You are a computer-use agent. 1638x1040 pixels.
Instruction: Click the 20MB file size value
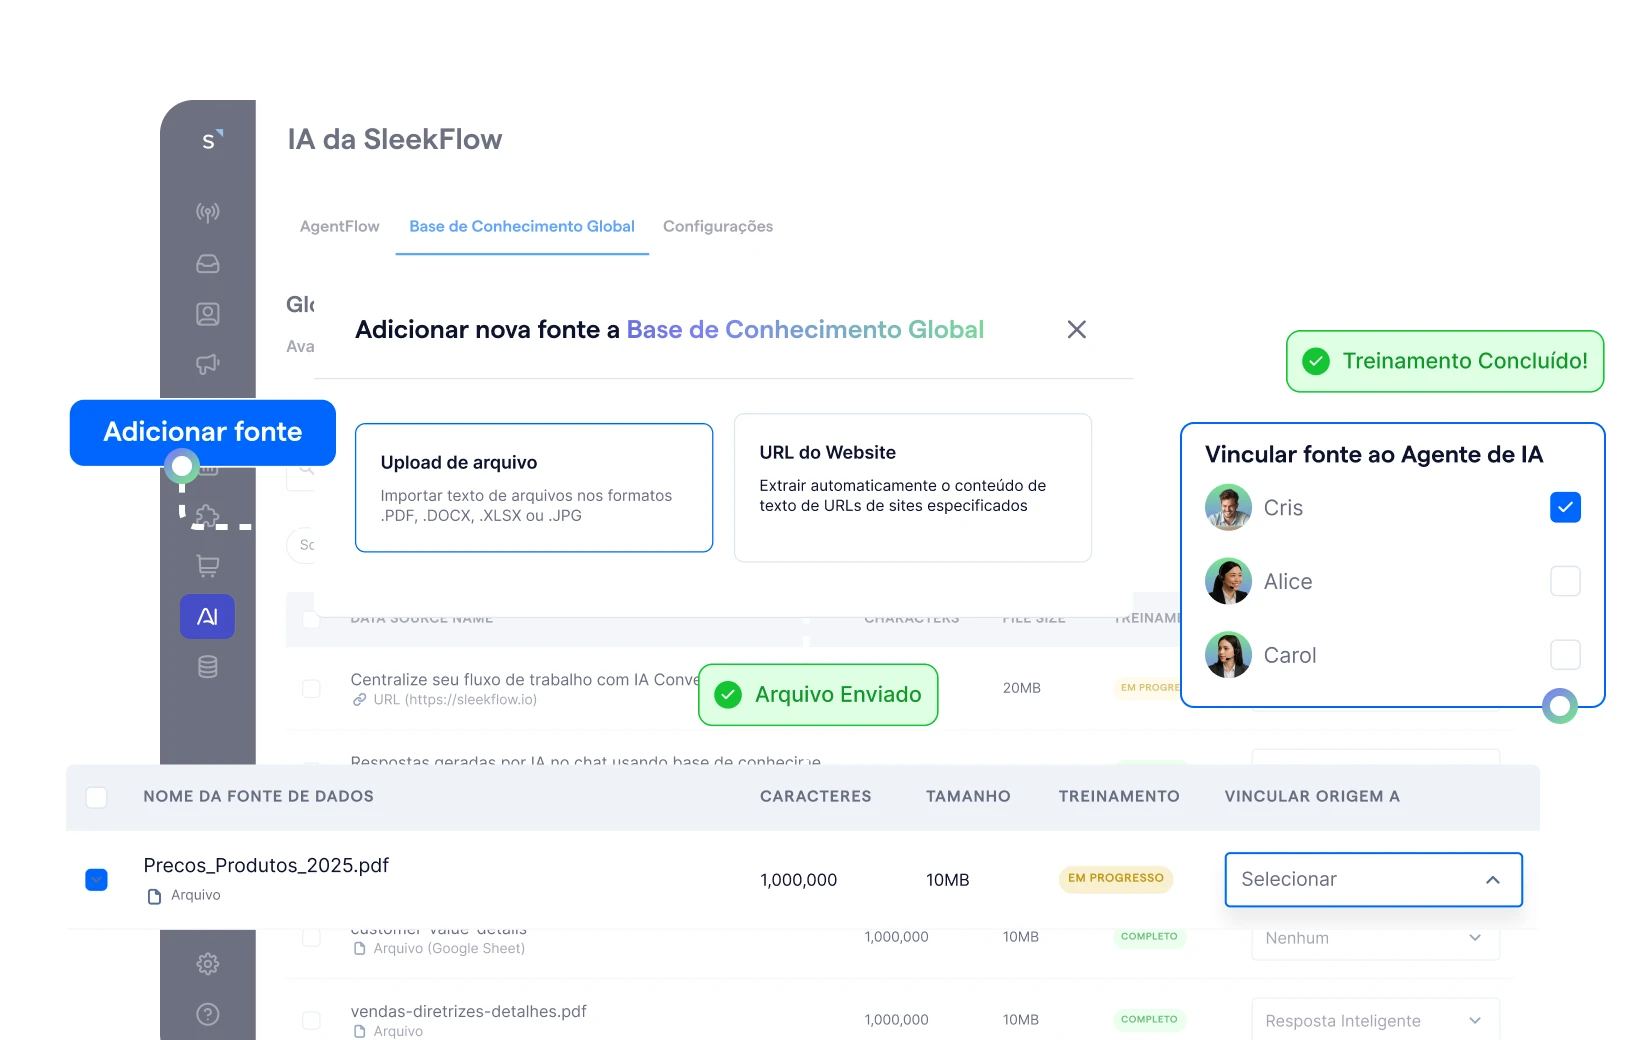pyautogui.click(x=1022, y=688)
